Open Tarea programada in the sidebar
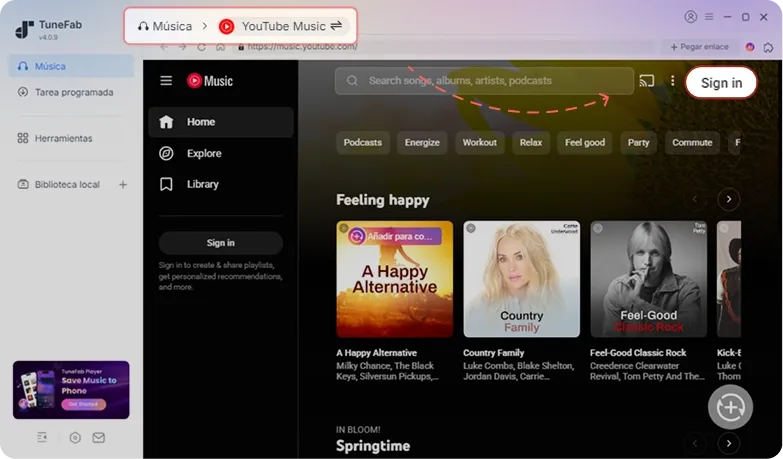783x459 pixels. [x=71, y=92]
